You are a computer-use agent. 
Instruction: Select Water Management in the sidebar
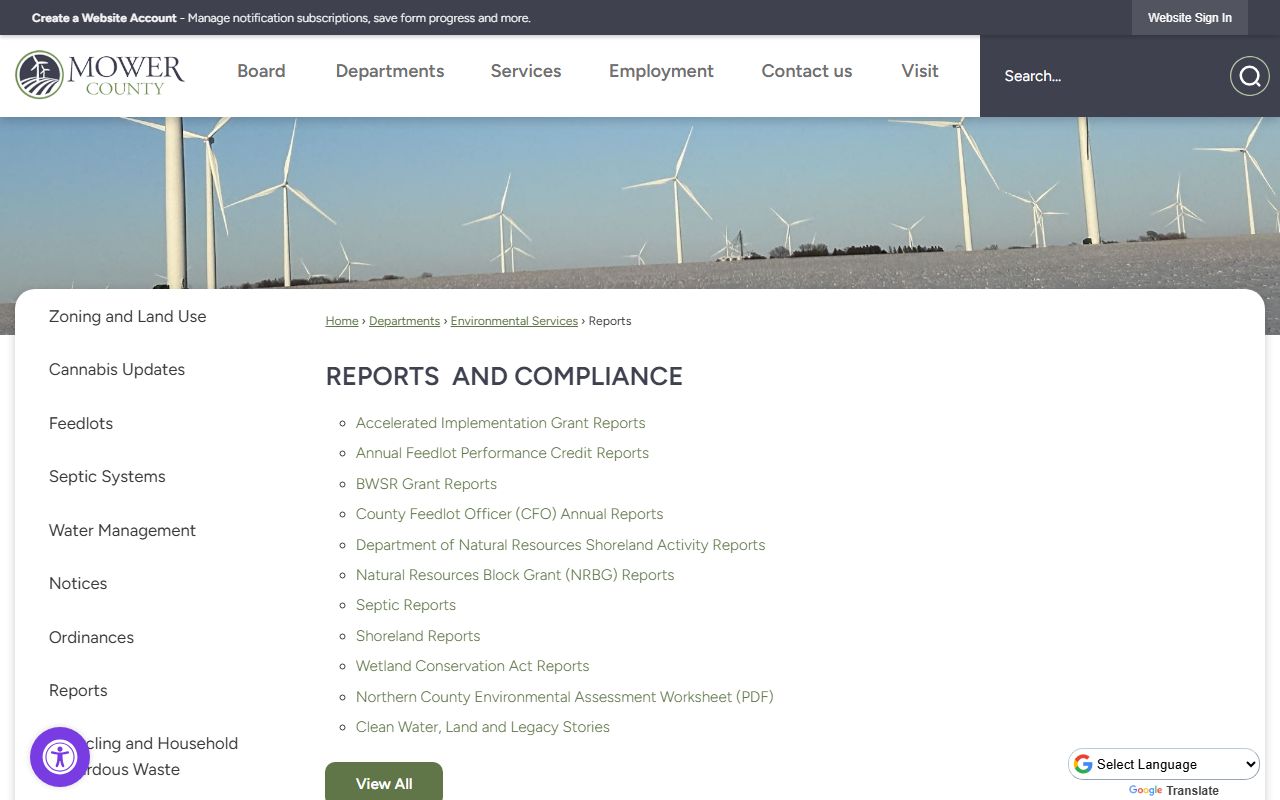pos(122,530)
